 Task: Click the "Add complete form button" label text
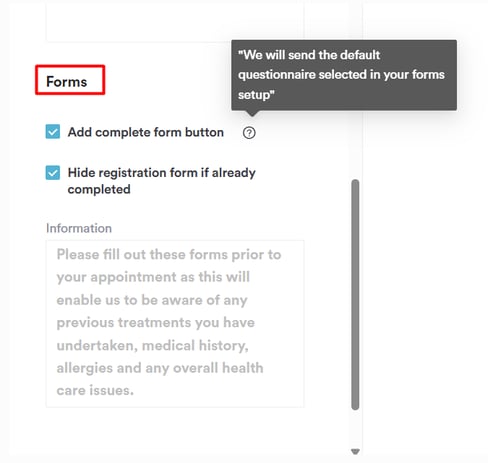[146, 132]
